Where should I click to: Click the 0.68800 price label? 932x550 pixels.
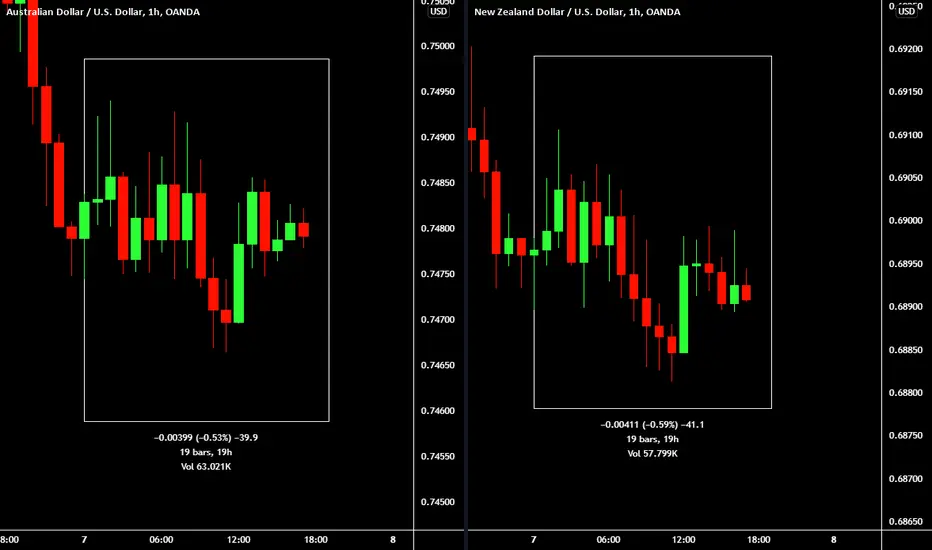(906, 392)
